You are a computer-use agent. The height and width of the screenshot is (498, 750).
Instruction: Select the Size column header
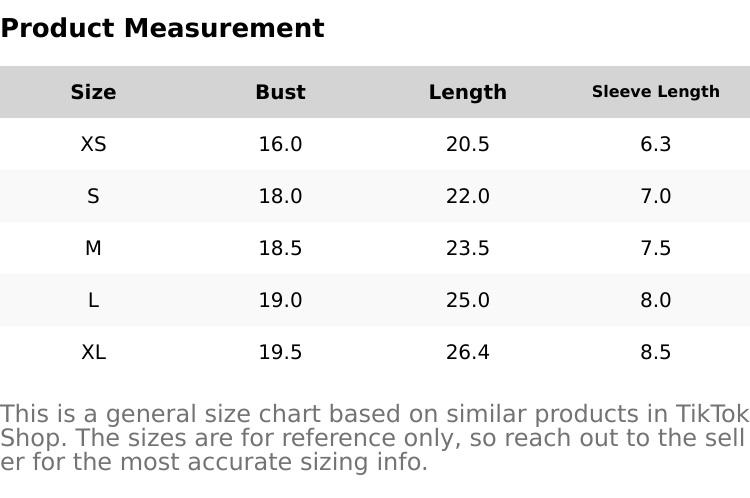click(93, 92)
